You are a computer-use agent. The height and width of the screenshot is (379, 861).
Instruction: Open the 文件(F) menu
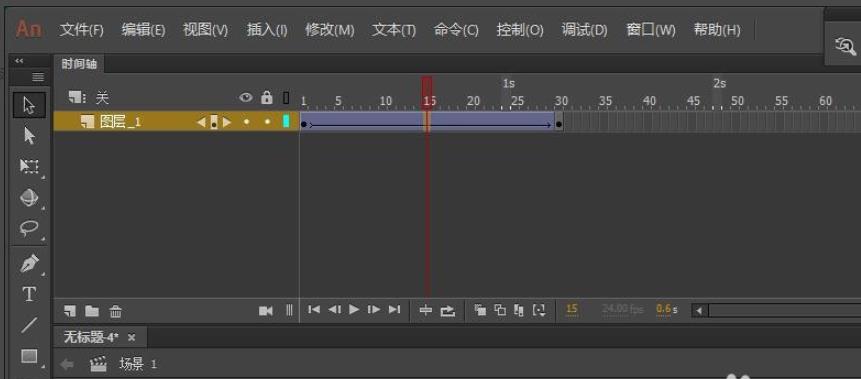81,30
